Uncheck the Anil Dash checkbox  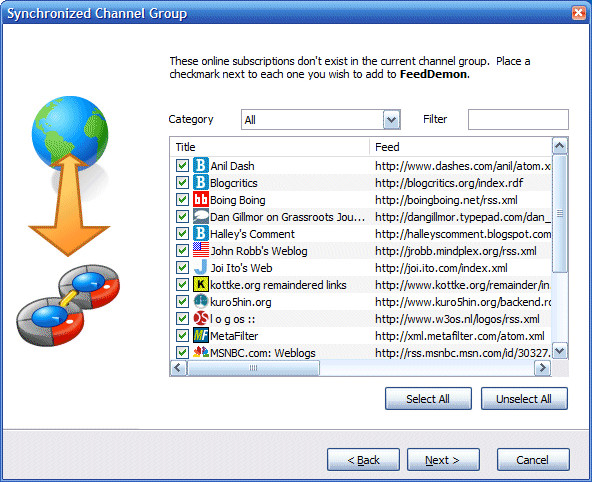[182, 166]
